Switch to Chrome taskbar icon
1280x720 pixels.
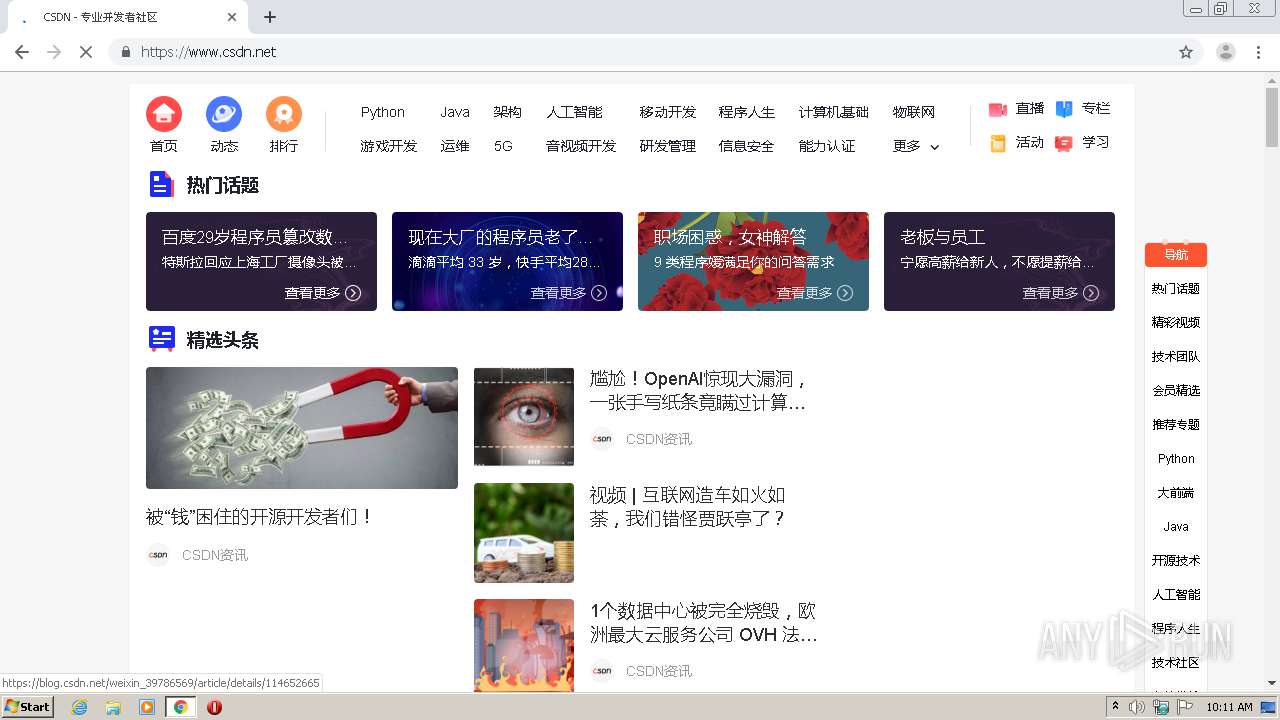pos(180,707)
